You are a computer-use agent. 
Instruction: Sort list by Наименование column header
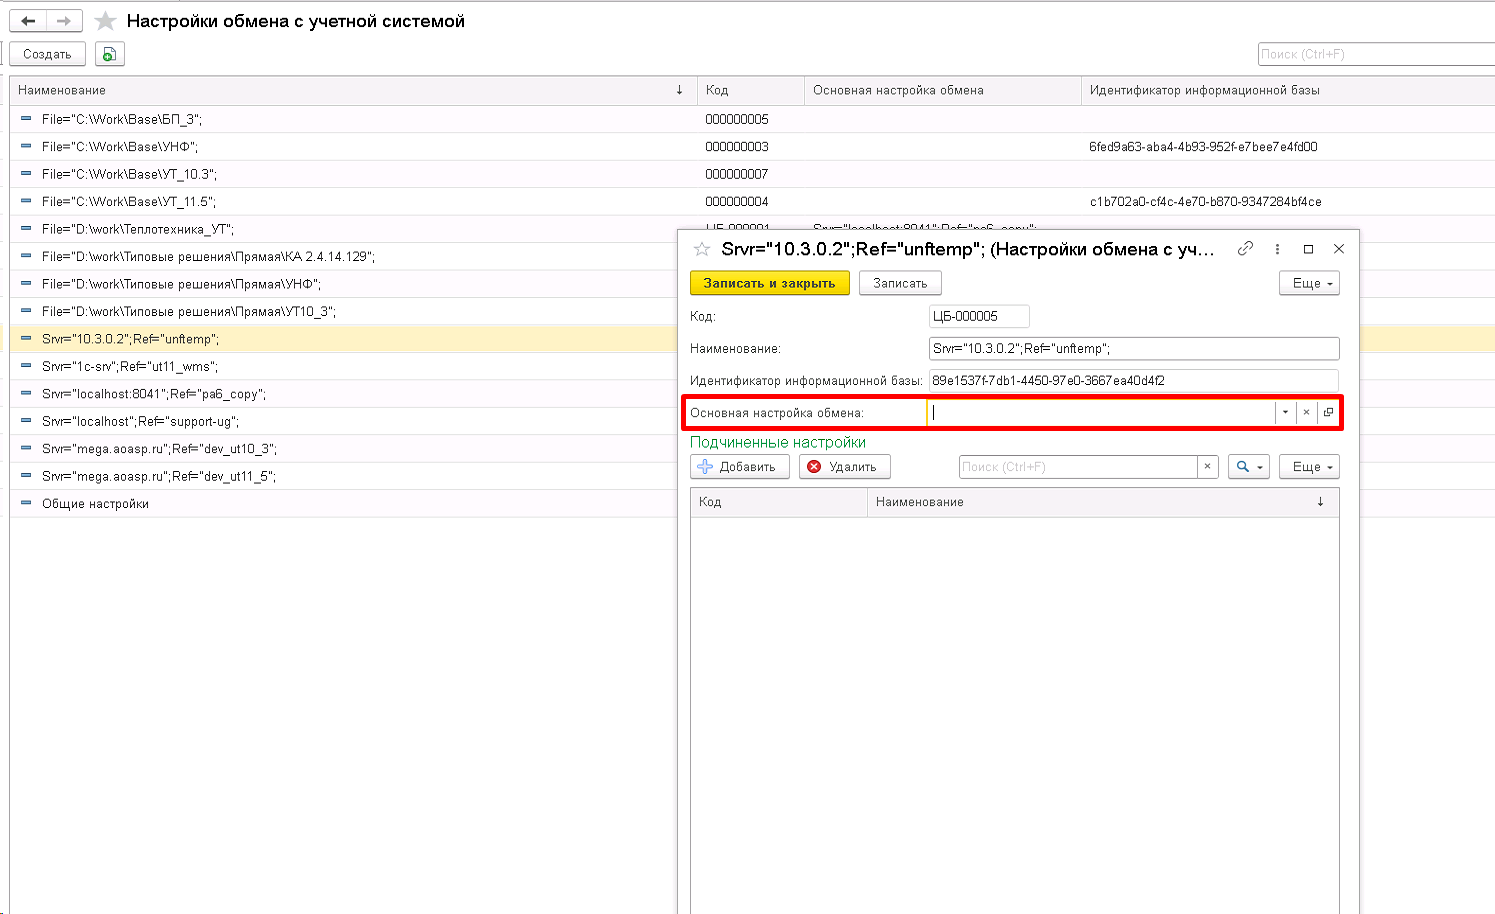[352, 90]
